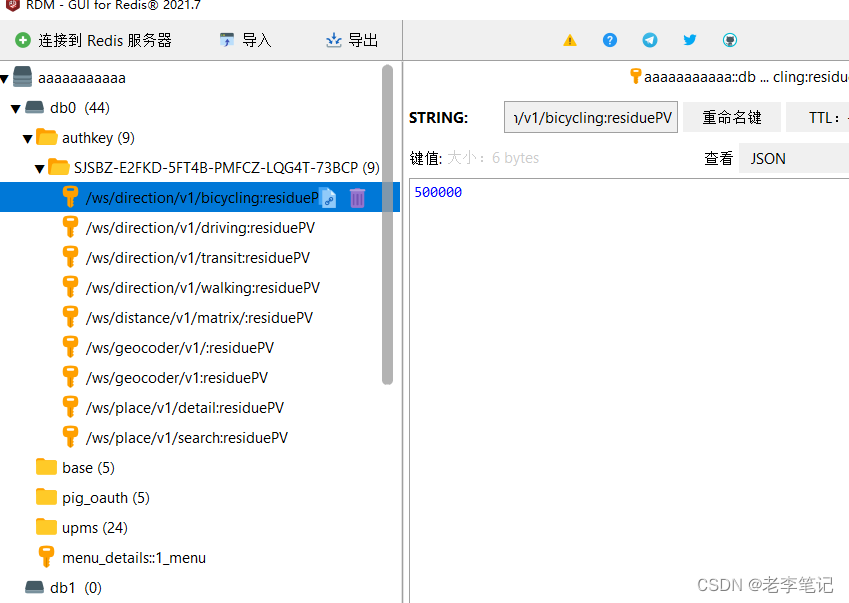
Task: Click the import icon
Action: [227, 40]
